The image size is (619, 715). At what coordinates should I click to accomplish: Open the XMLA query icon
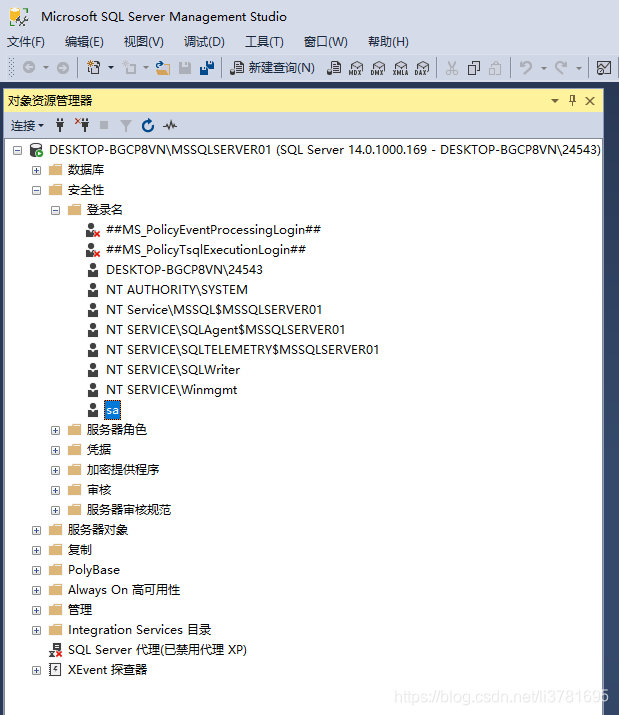click(400, 68)
